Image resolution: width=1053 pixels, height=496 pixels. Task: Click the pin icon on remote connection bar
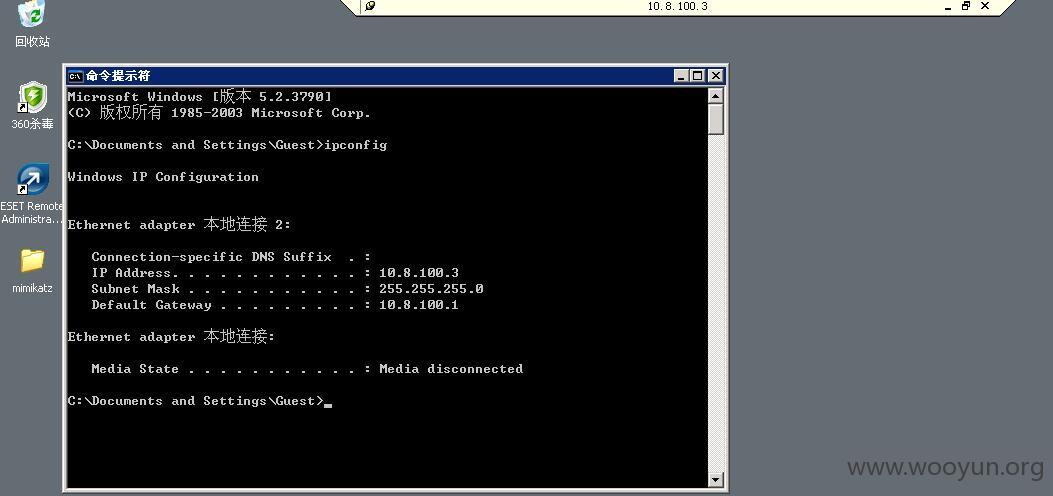point(370,6)
